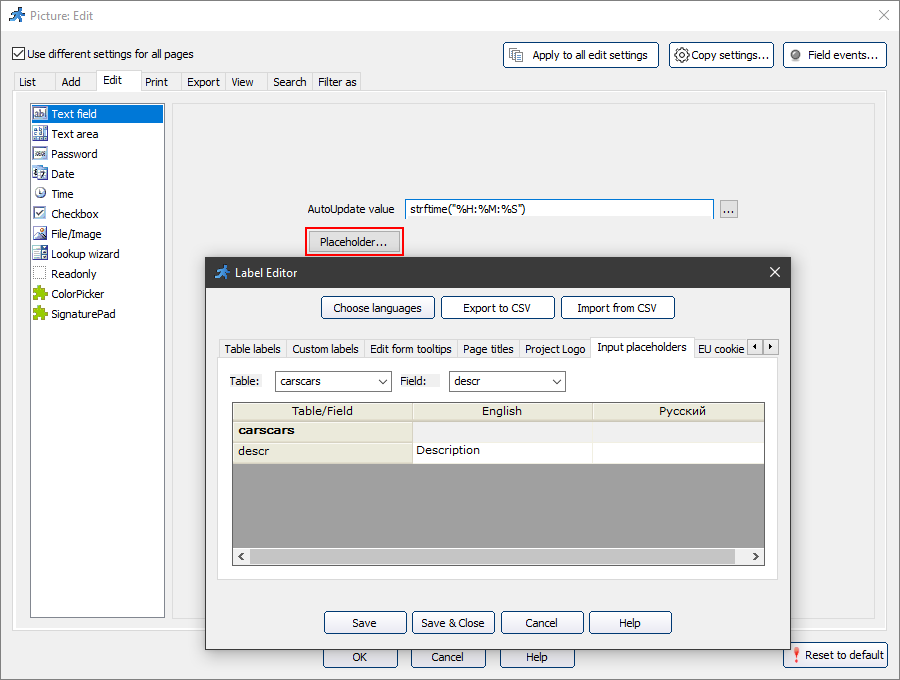This screenshot has height=680, width=900.
Task: Choose the Time clock icon
Action: tap(40, 194)
